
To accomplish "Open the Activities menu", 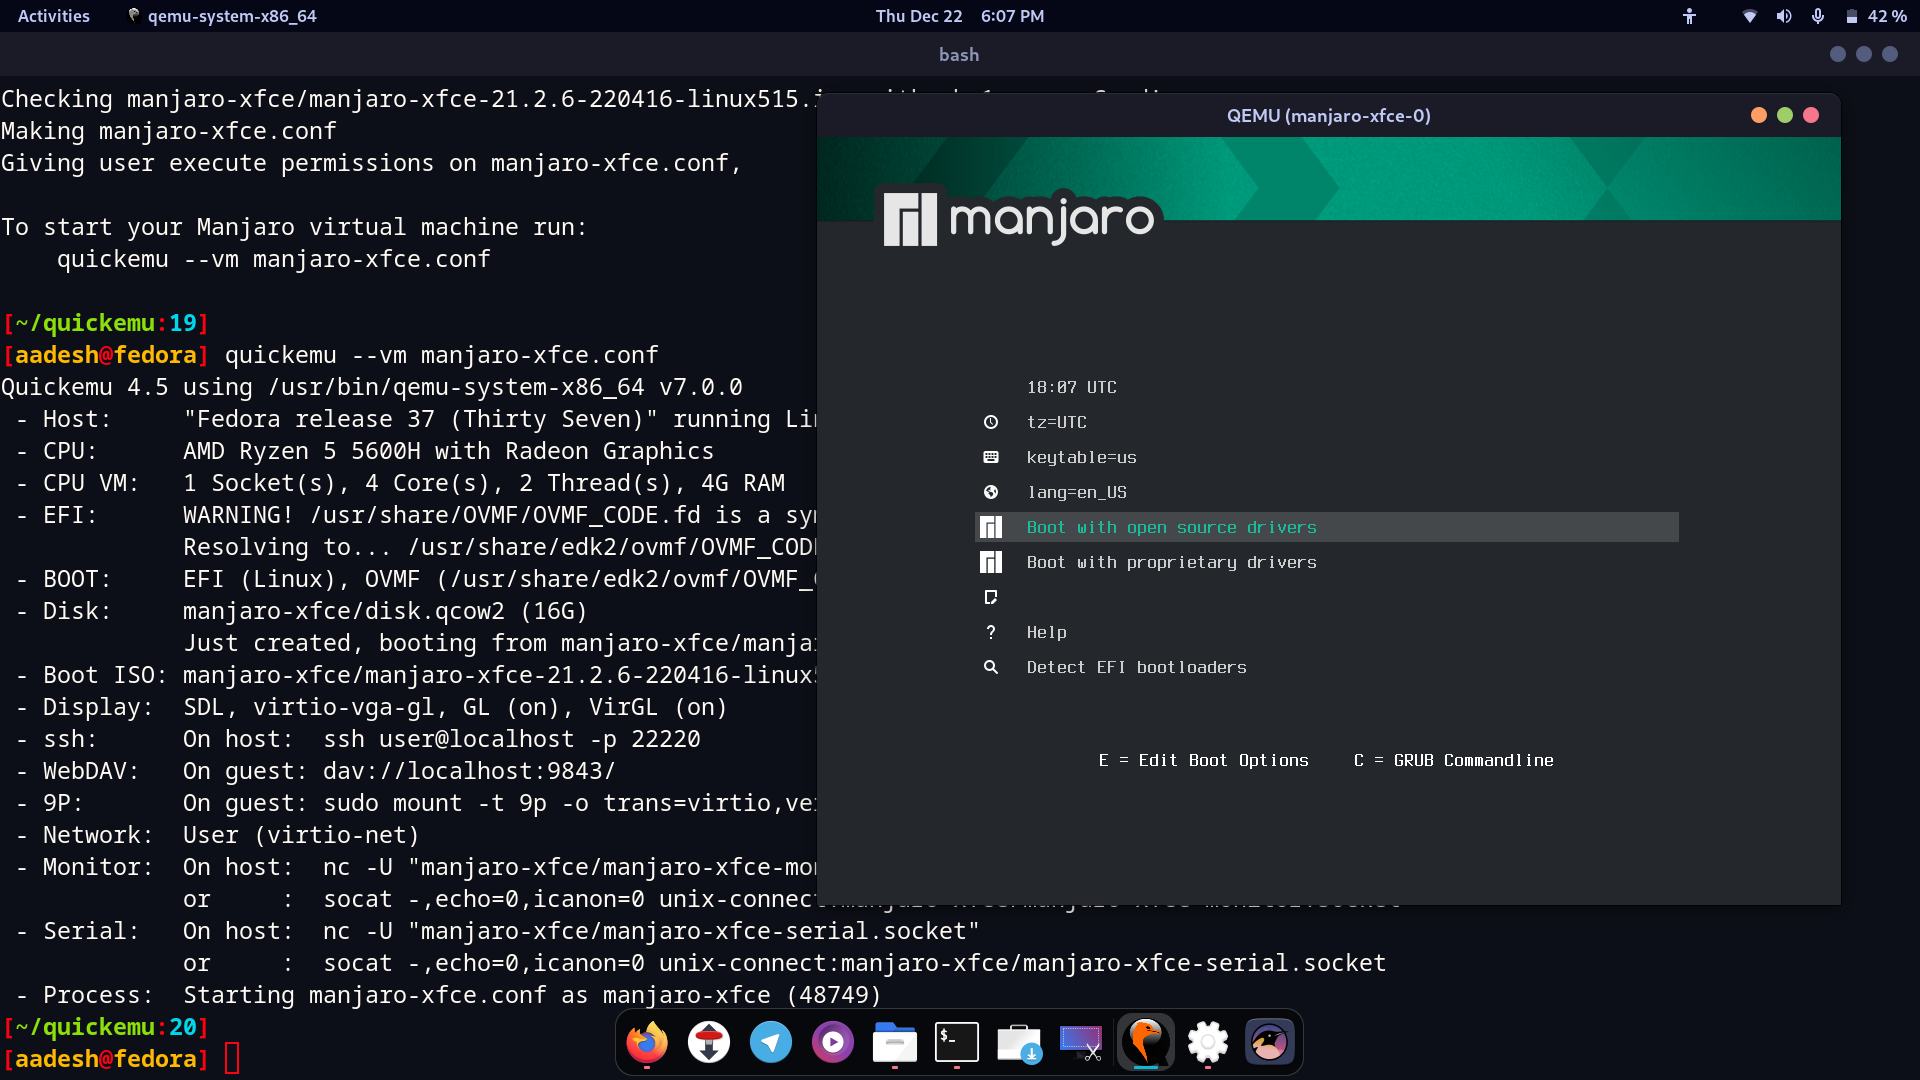I will click(x=53, y=15).
